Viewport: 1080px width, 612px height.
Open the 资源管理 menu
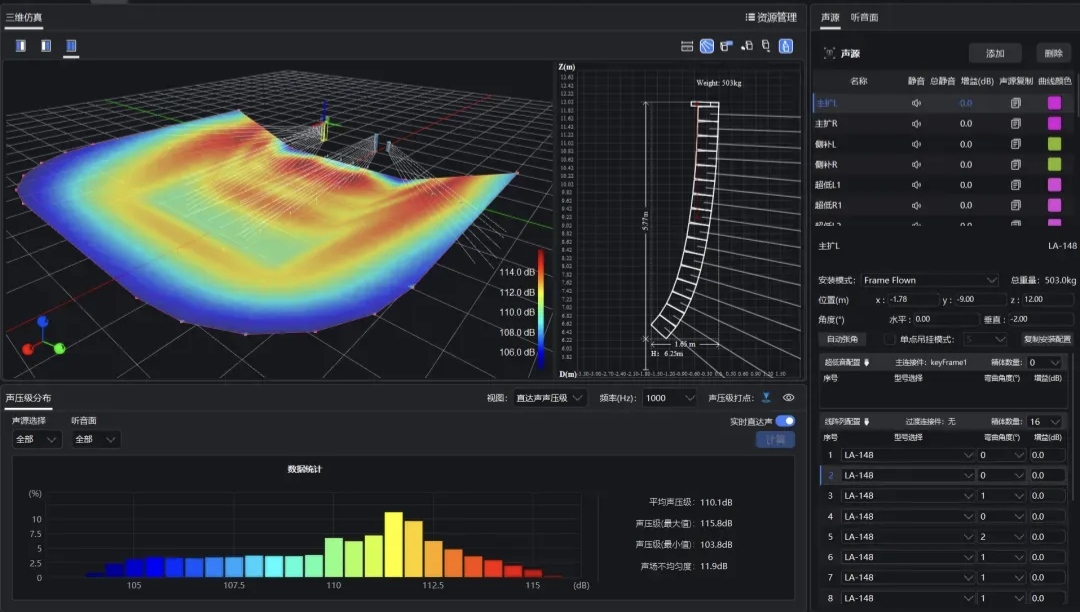771,17
